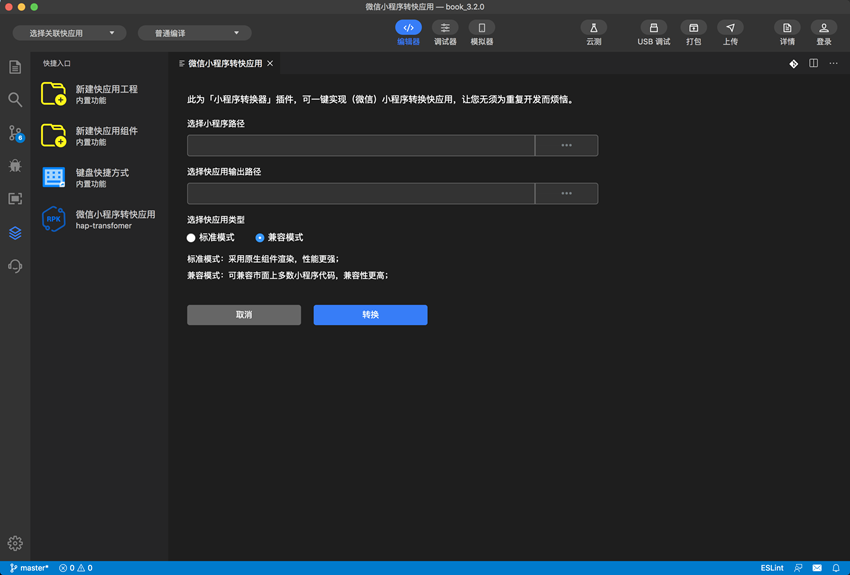Open the editor more actions ellipsis menu
The image size is (850, 575).
coord(833,63)
